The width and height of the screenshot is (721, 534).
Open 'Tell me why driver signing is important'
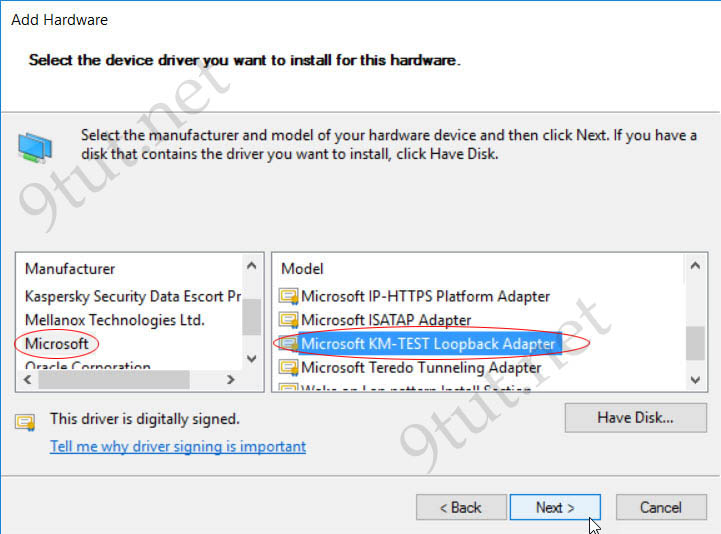[x=178, y=447]
